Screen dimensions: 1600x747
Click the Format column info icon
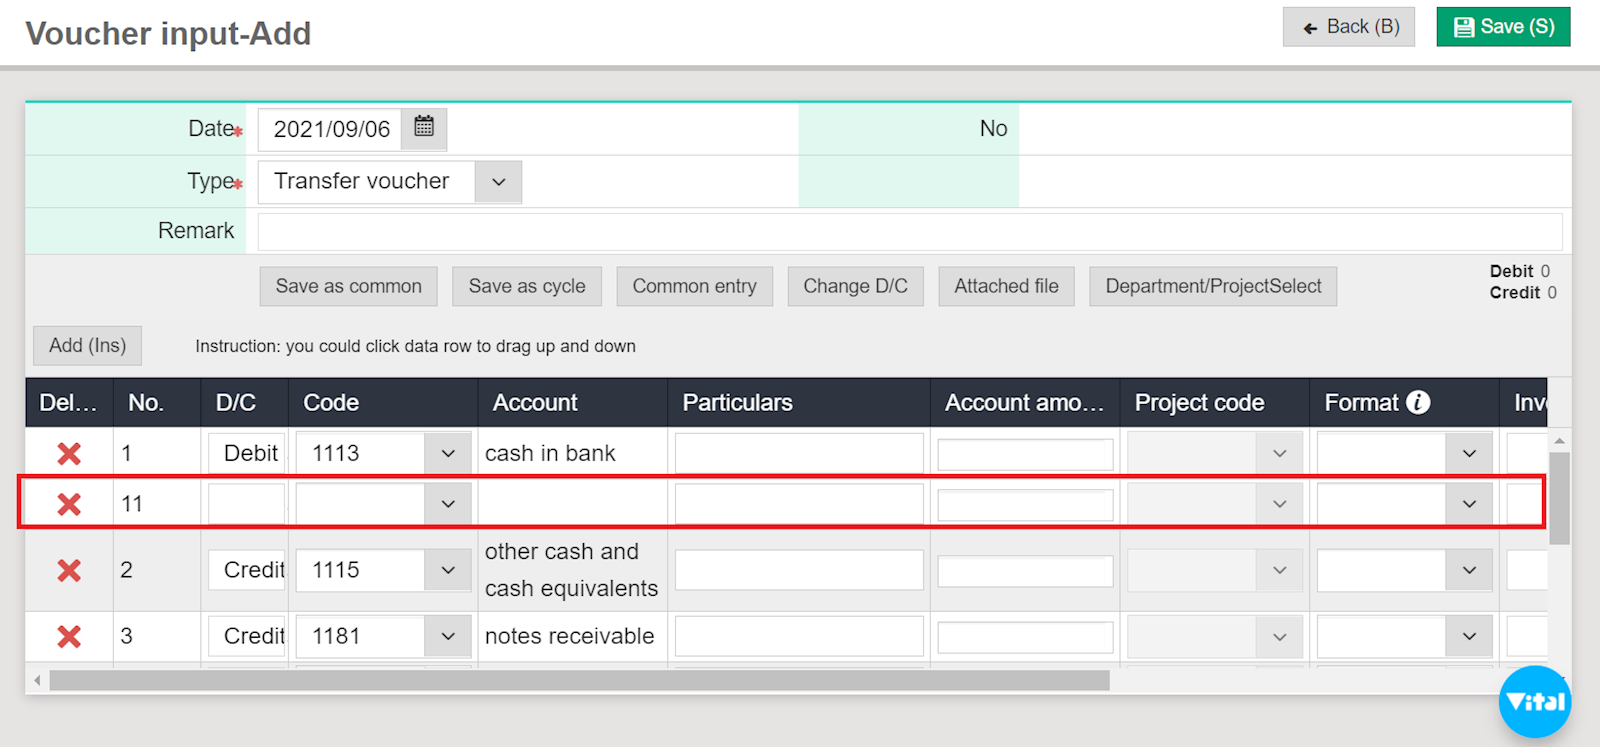[x=1418, y=402]
